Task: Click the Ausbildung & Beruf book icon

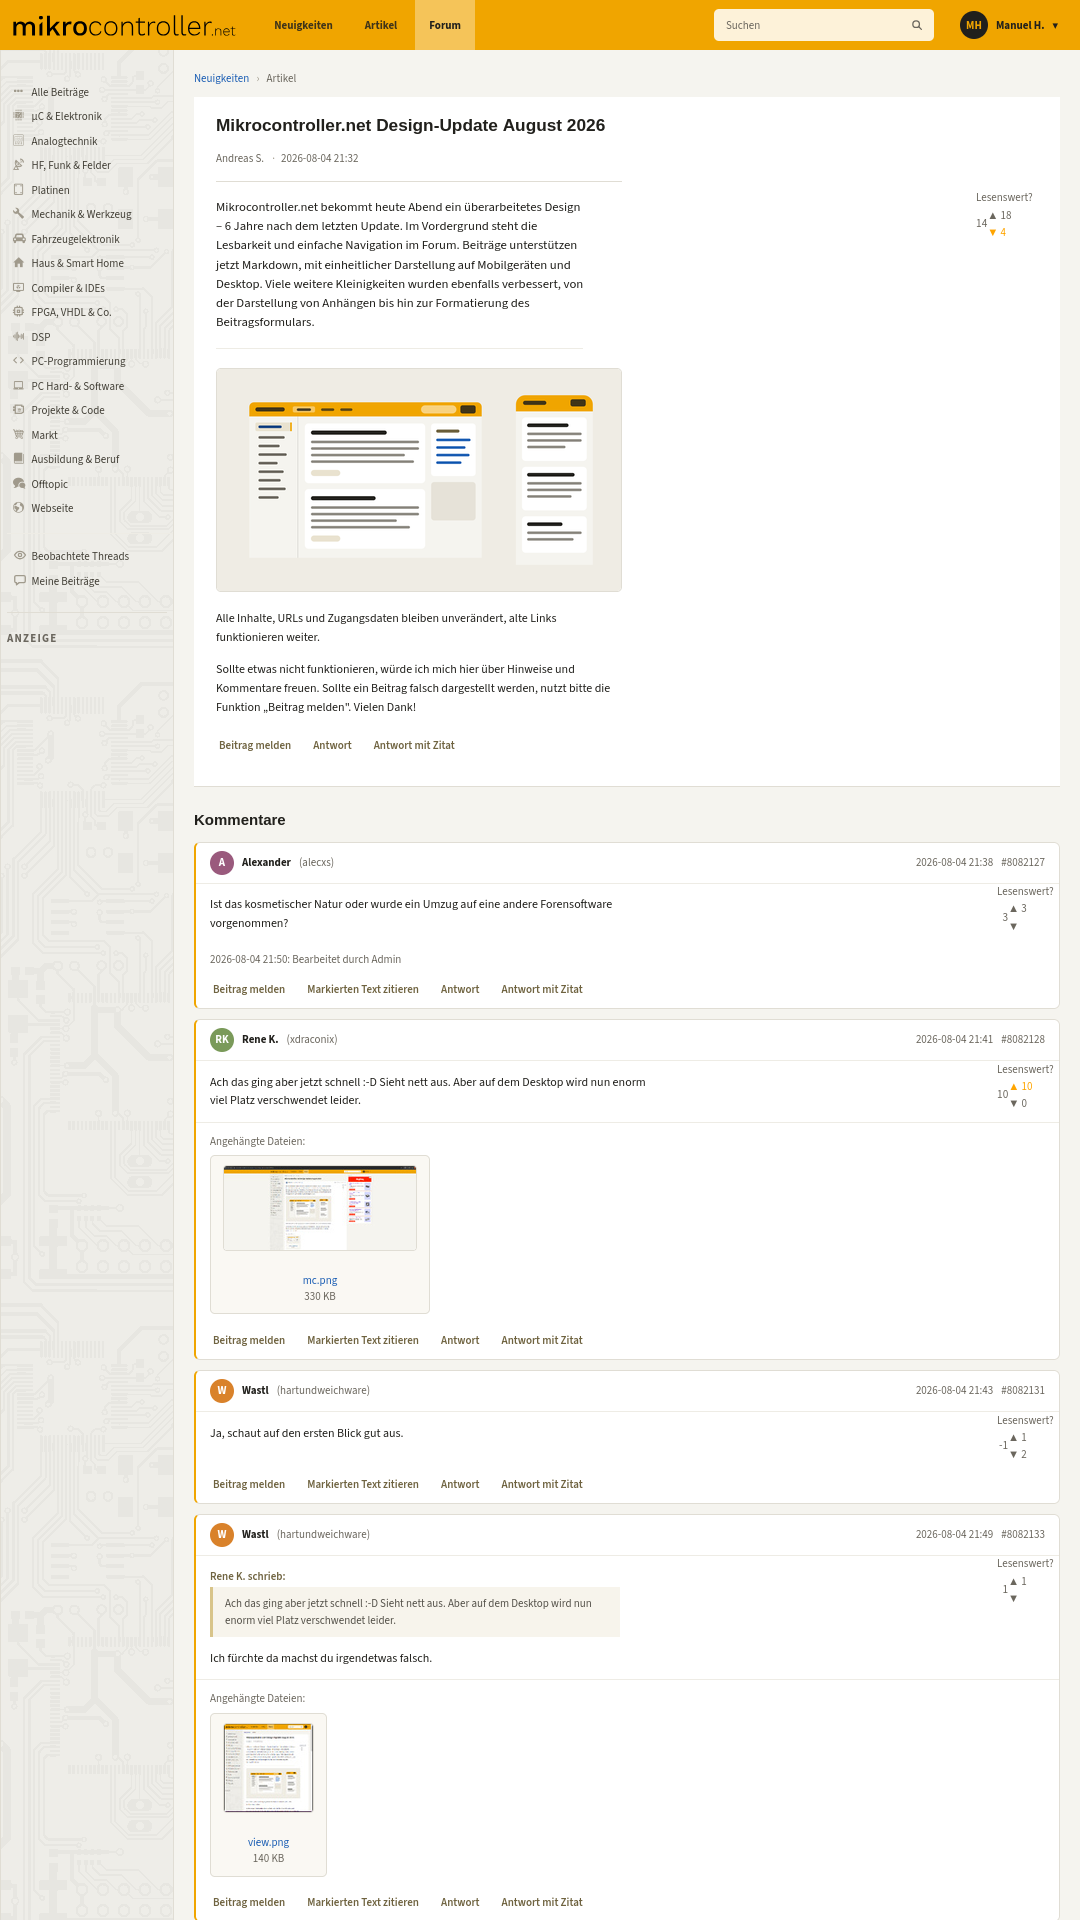Action: tap(18, 459)
